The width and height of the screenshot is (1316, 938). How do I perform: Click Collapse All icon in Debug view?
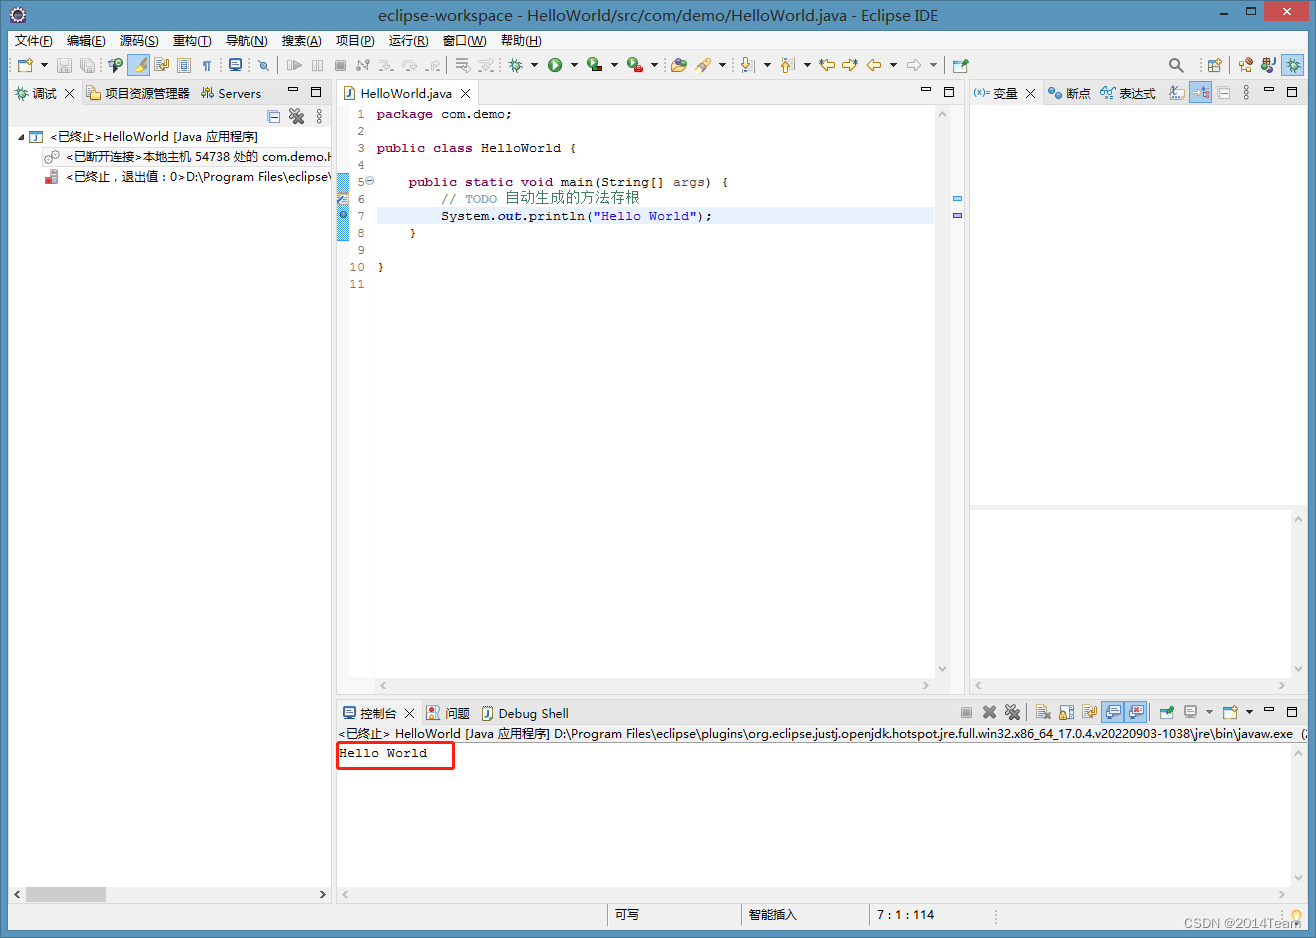point(274,116)
